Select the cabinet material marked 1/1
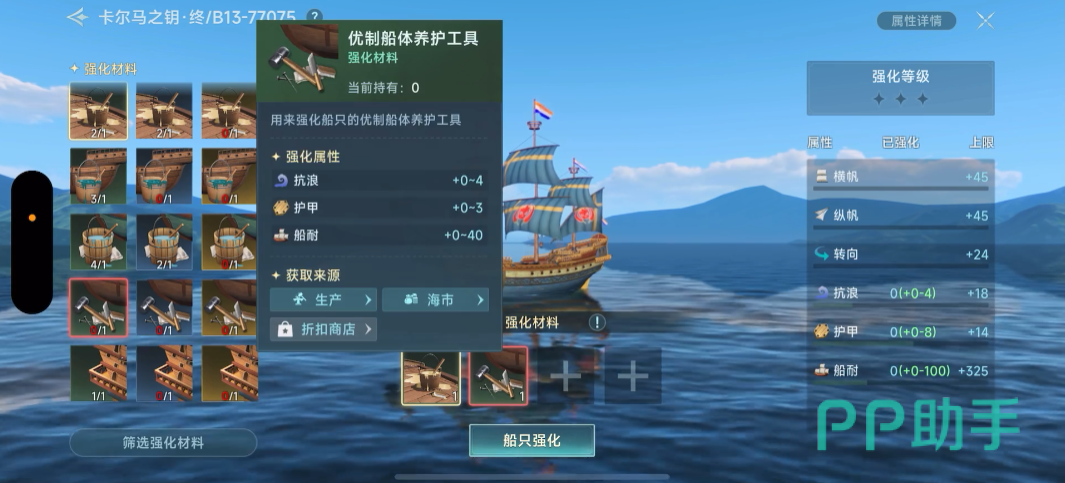Screen dimensions: 1065x483 98,373
